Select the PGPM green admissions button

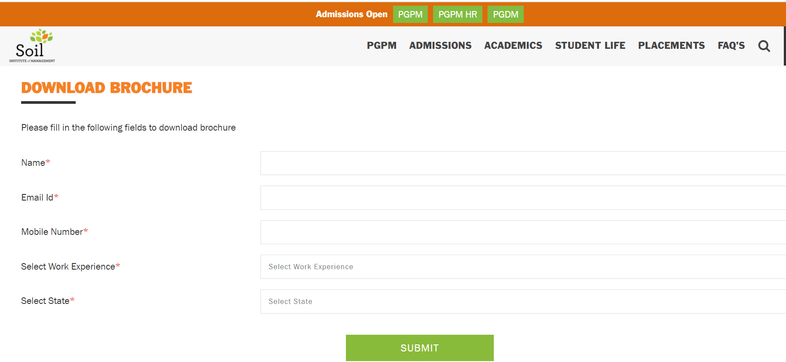[410, 15]
